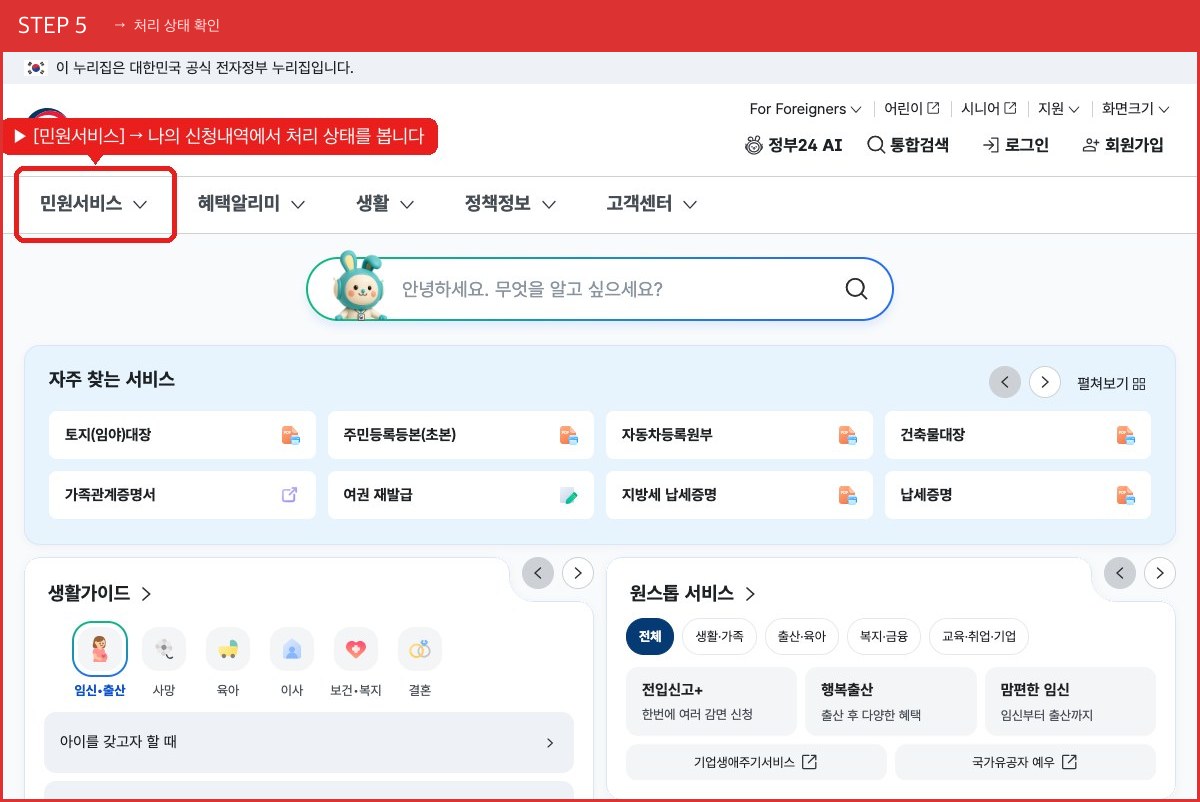Expand 아이를 갖고자 할 때 item
1200x802 pixels.
click(x=309, y=742)
